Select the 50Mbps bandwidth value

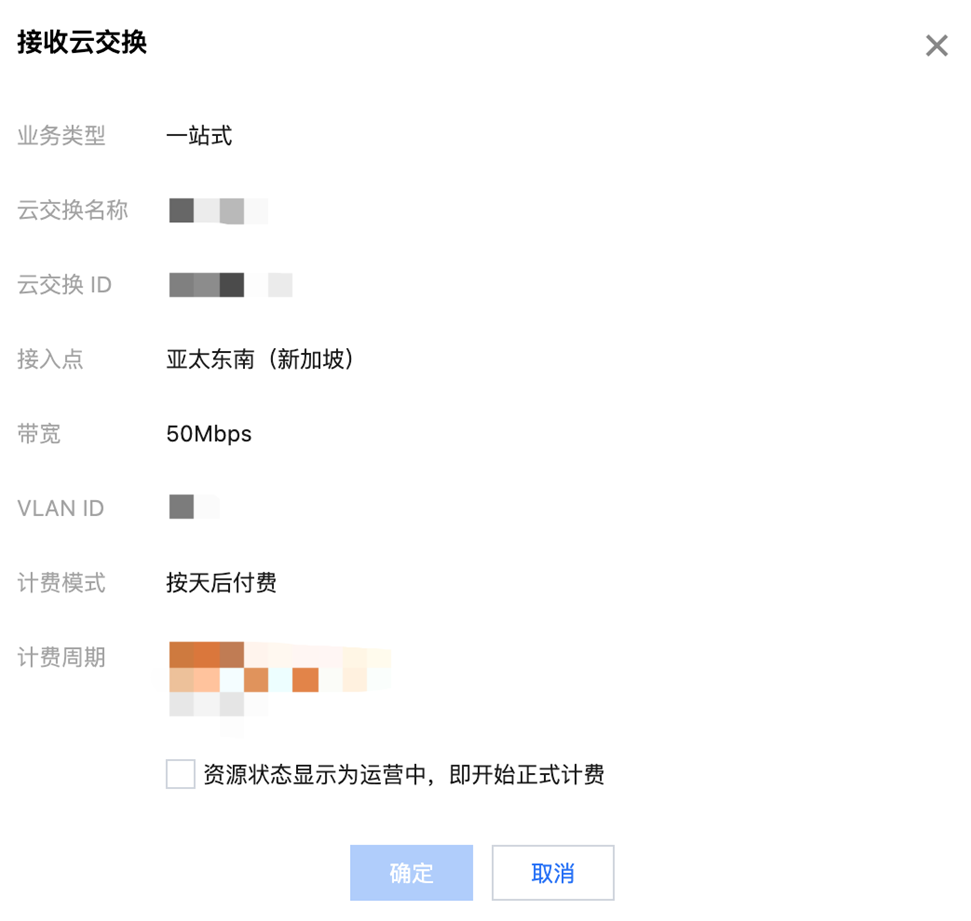tap(209, 434)
